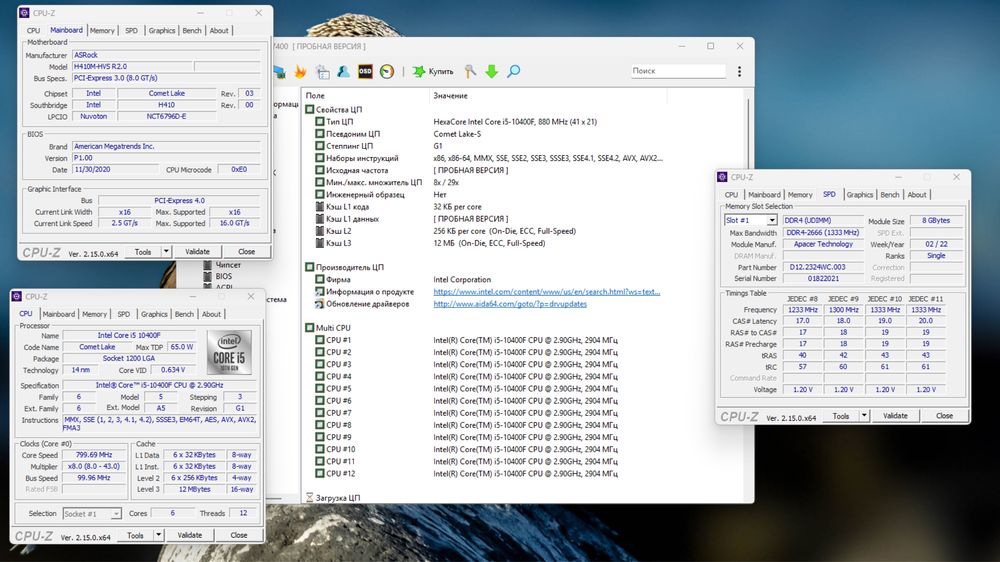Click the flame stability test icon

[x=300, y=72]
